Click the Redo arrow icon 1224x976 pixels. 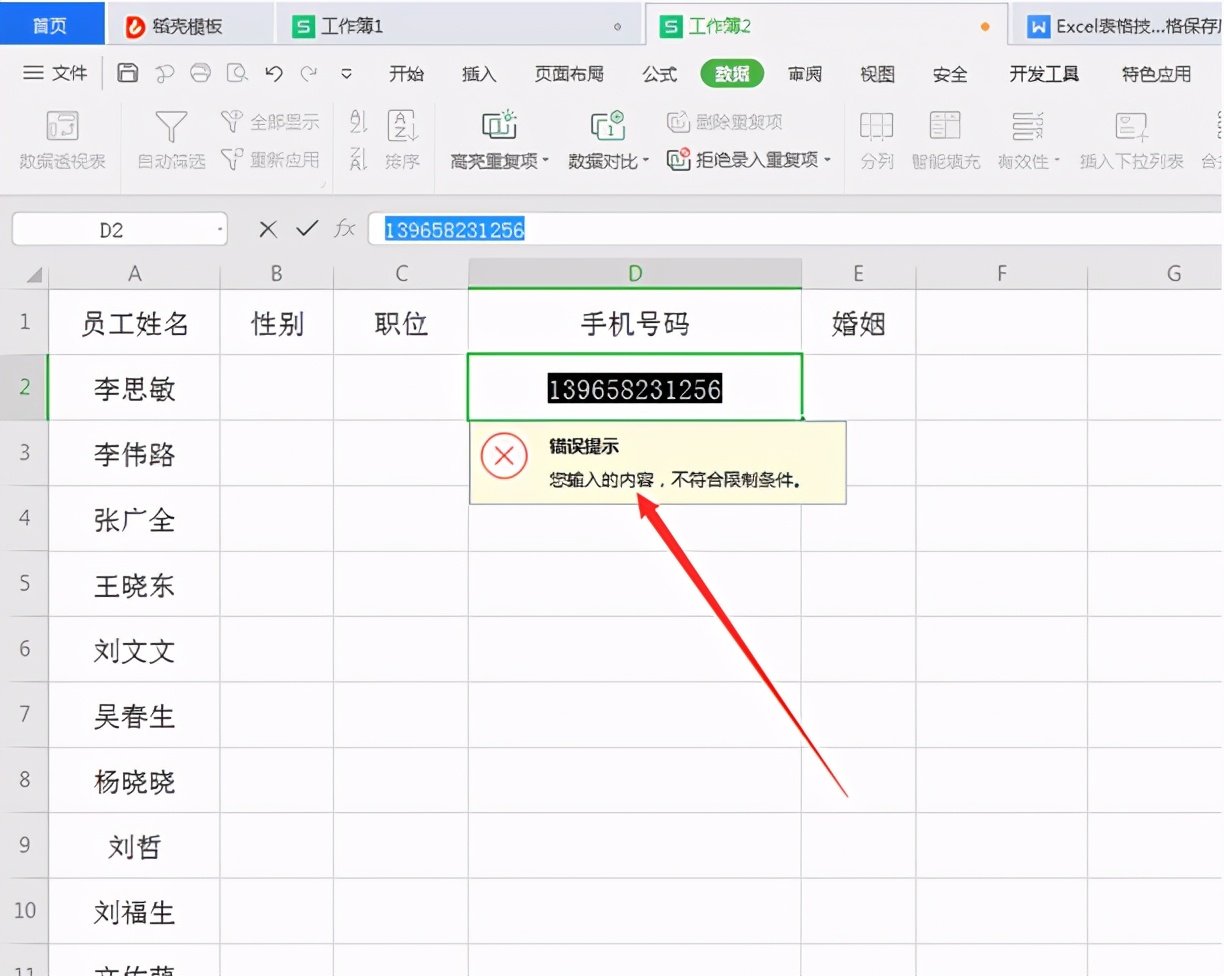tap(309, 73)
